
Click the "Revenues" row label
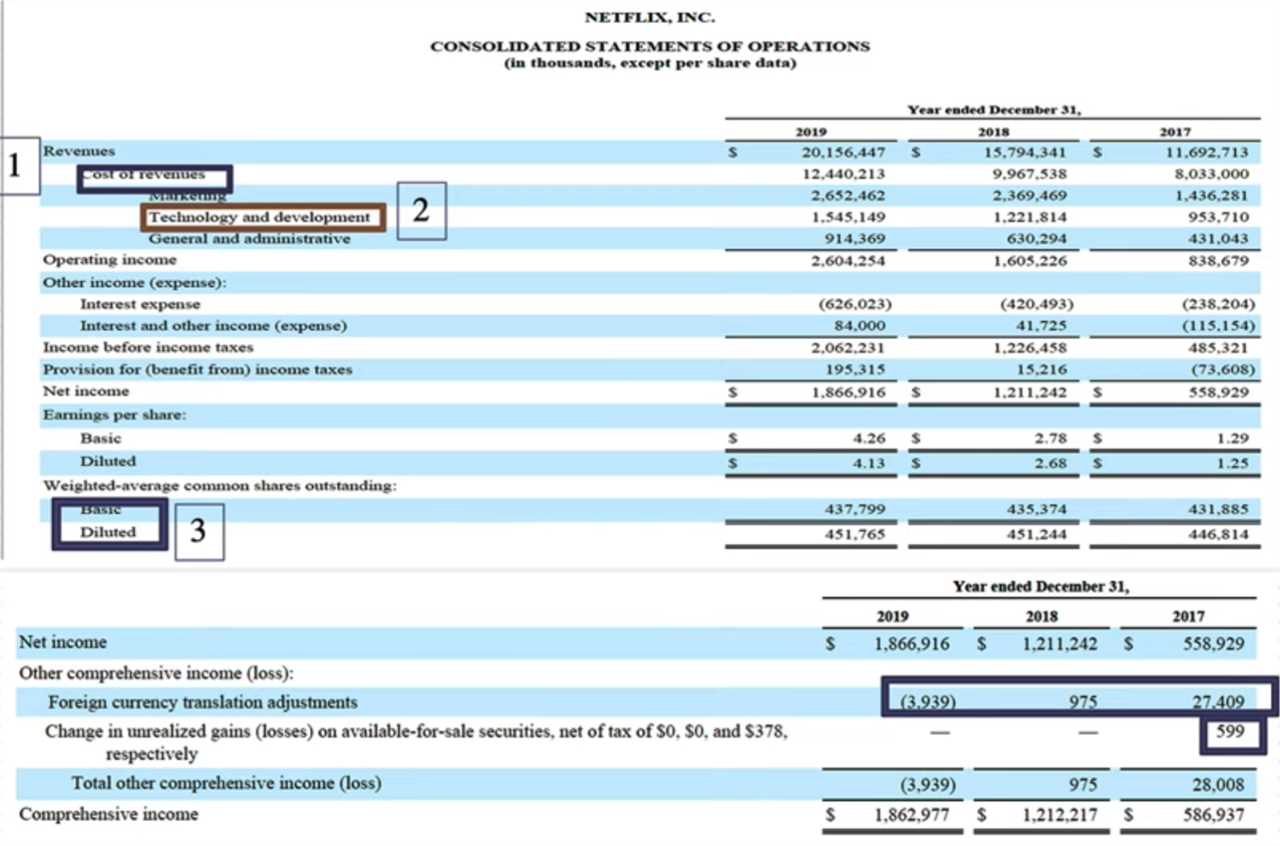[x=79, y=151]
